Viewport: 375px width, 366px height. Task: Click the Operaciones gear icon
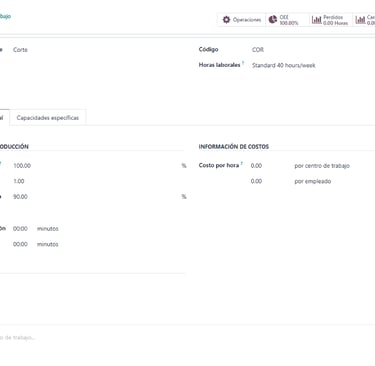pos(226,20)
